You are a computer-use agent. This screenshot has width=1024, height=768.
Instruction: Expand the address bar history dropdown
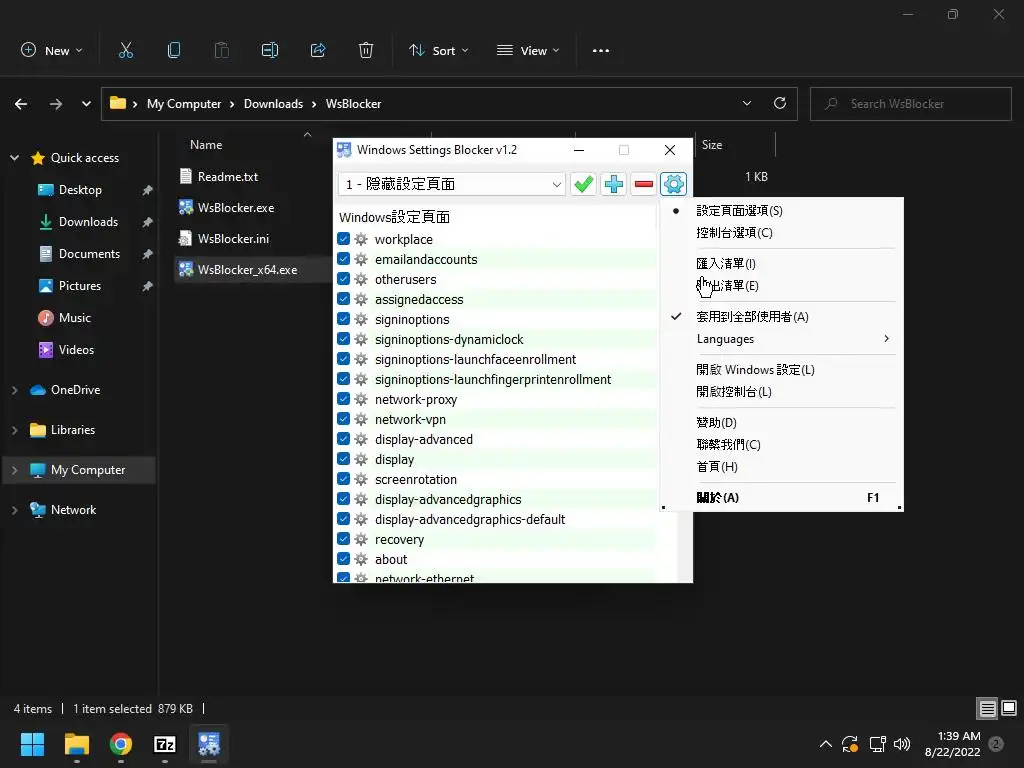747,103
